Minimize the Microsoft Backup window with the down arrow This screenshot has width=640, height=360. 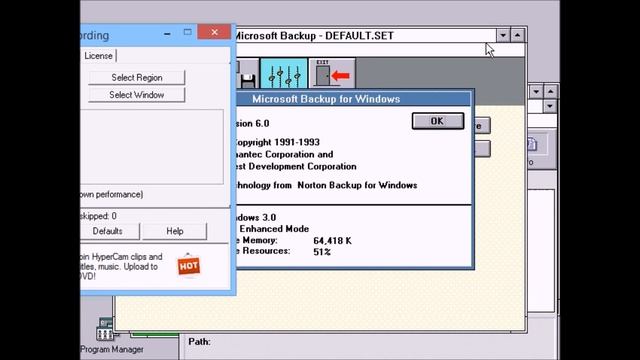click(503, 36)
